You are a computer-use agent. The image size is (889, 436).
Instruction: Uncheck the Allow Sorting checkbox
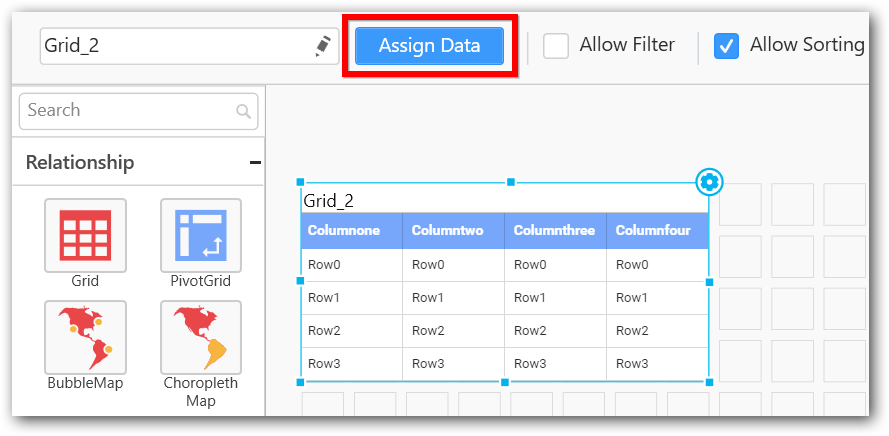point(727,46)
